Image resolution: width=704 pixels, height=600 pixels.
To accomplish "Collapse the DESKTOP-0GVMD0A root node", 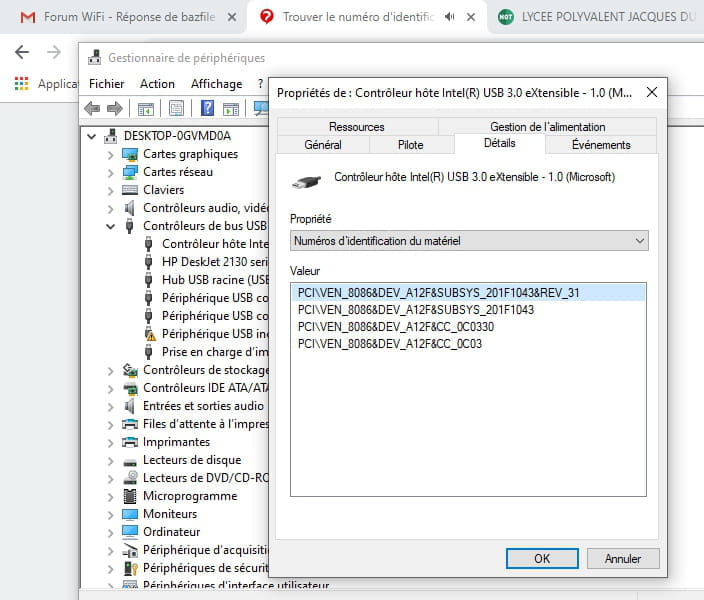I will (x=92, y=136).
